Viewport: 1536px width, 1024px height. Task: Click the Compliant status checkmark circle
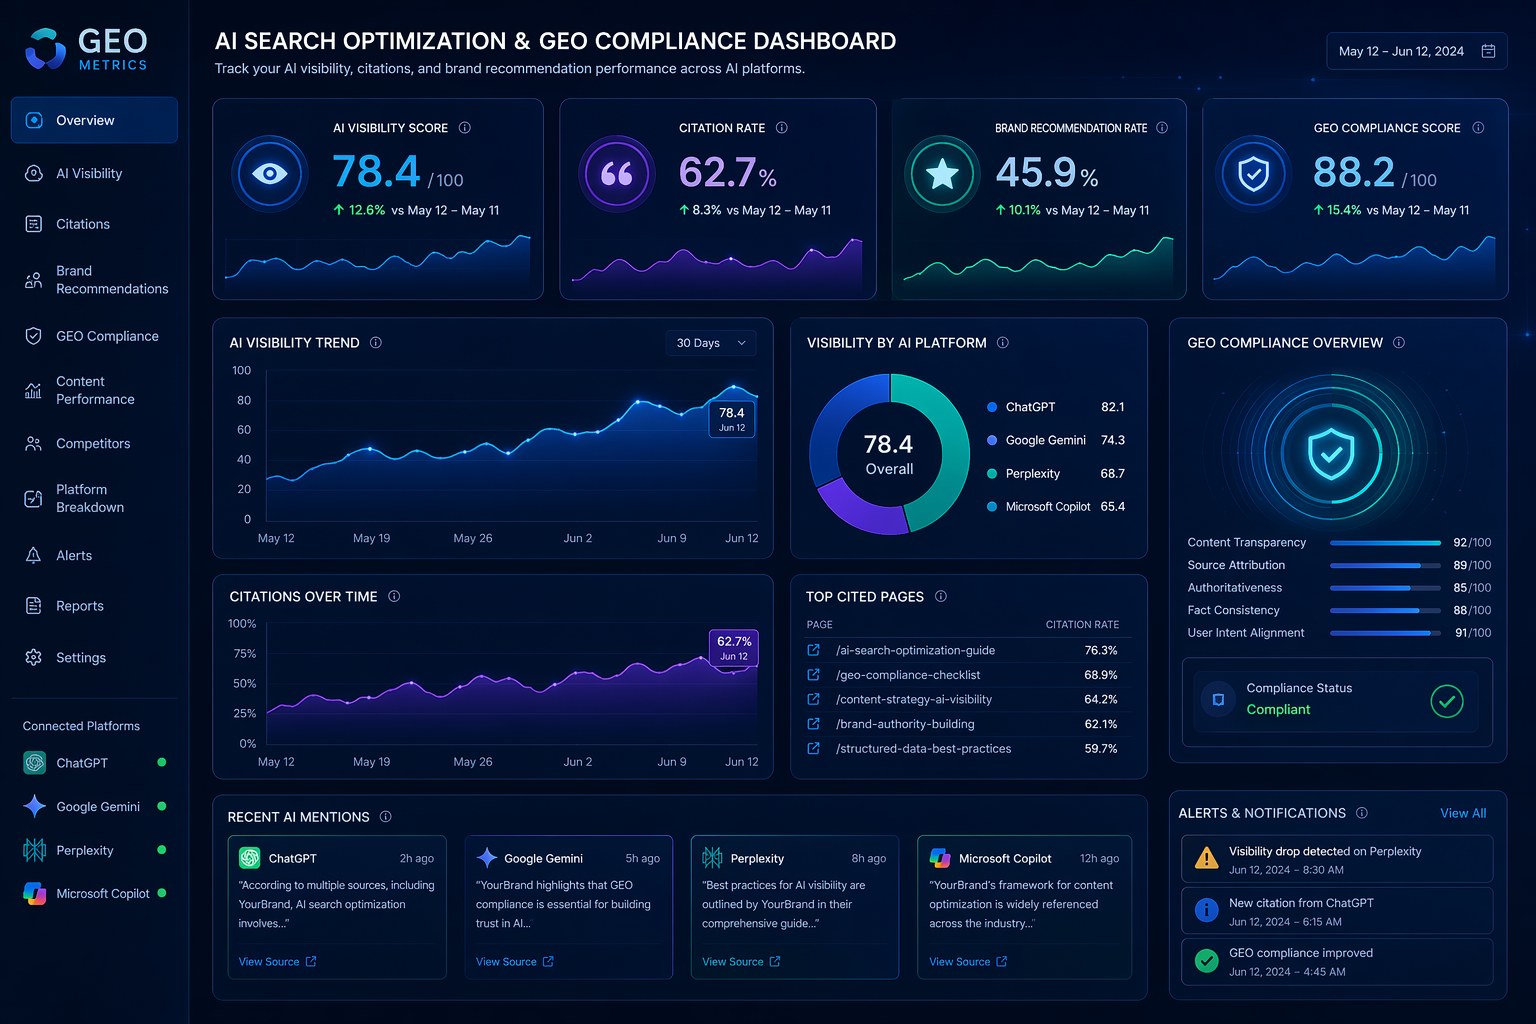coord(1447,701)
